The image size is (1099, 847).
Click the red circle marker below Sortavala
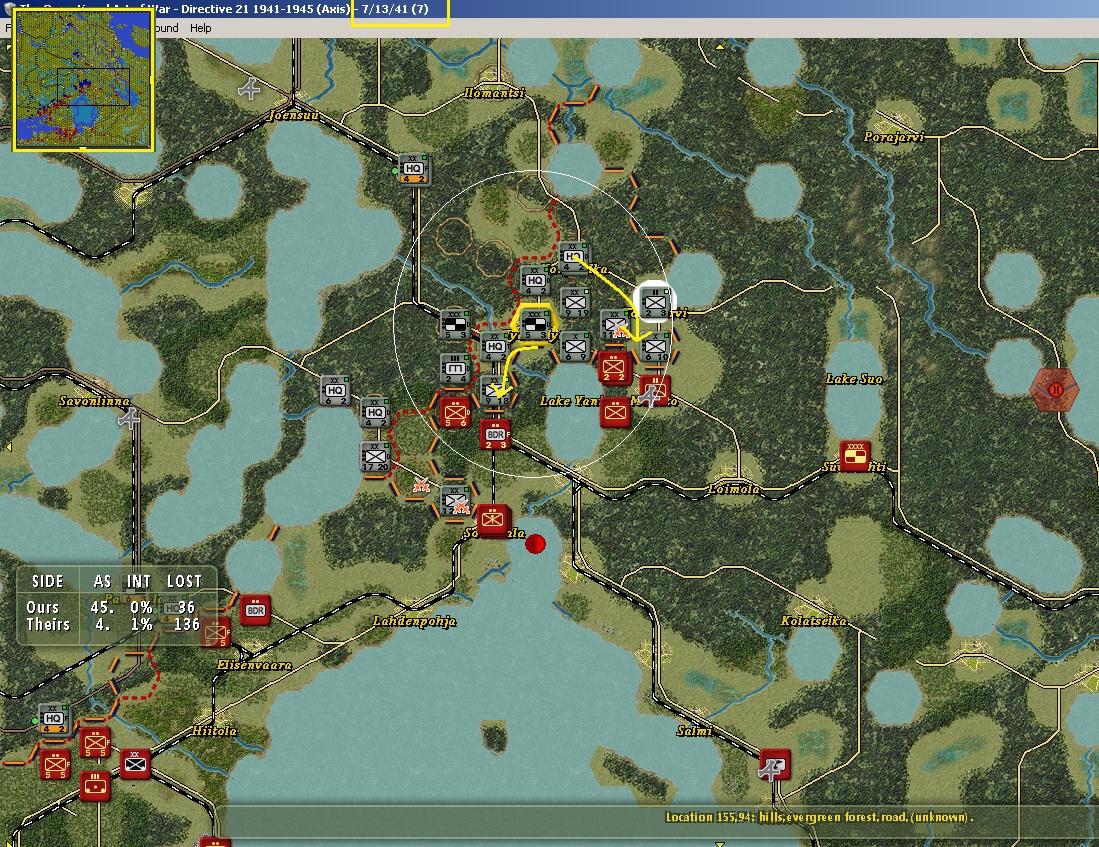click(535, 543)
